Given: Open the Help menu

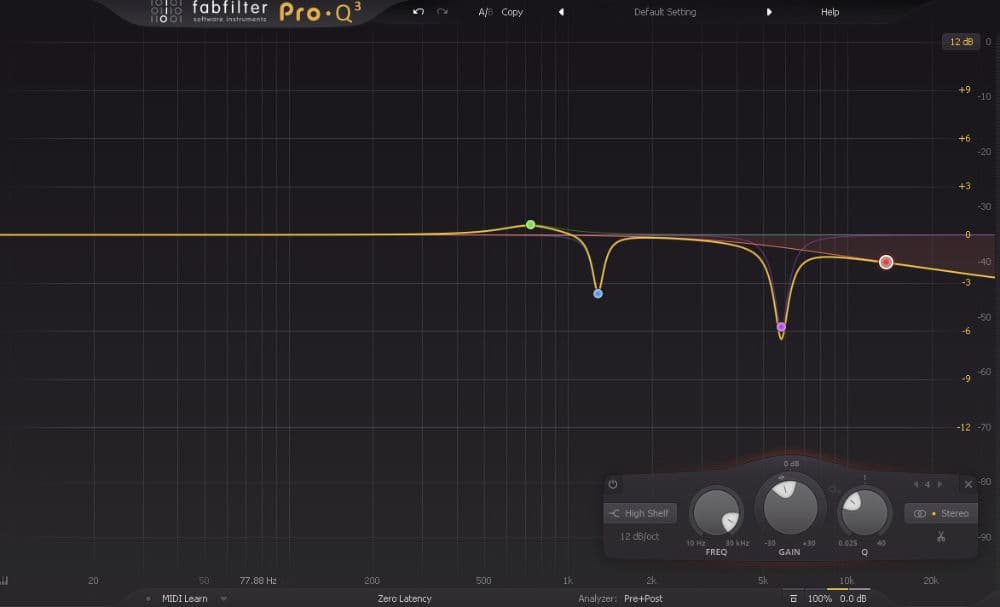Looking at the screenshot, I should pos(830,12).
